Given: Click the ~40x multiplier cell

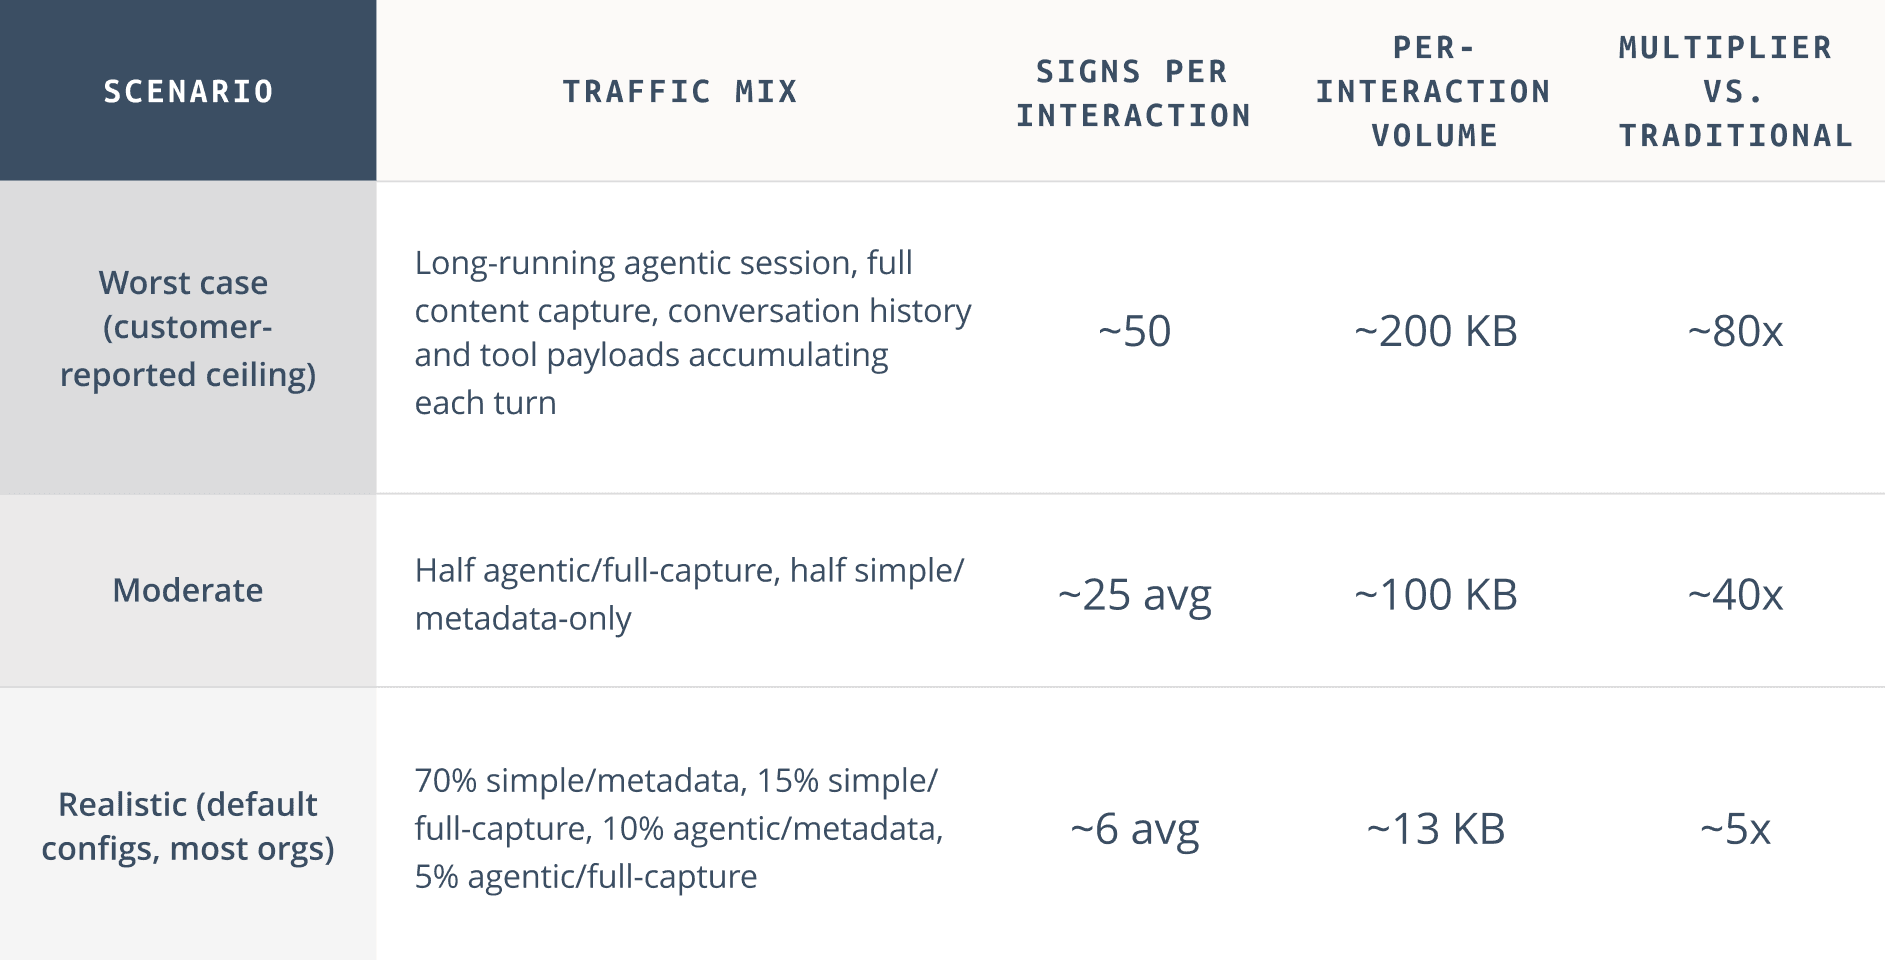Looking at the screenshot, I should (1735, 595).
